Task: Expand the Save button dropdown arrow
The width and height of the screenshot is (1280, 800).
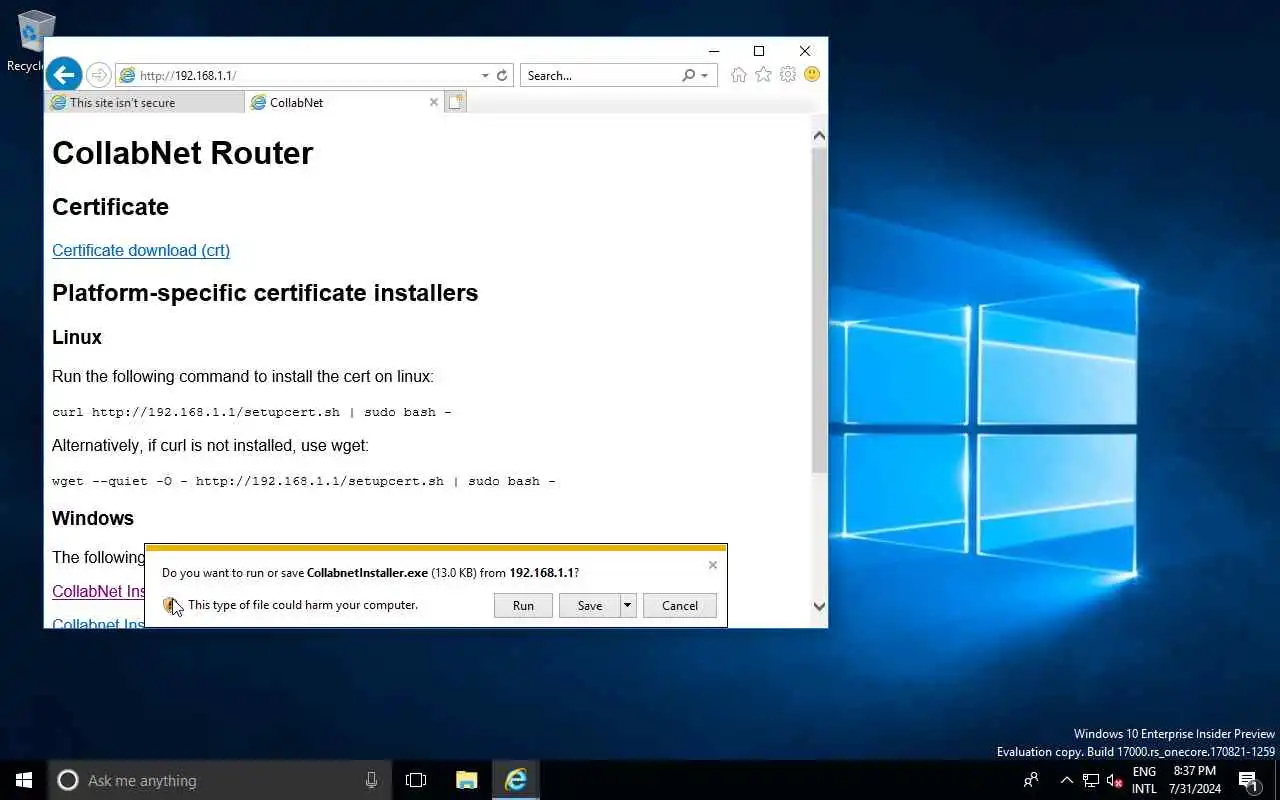Action: 628,605
